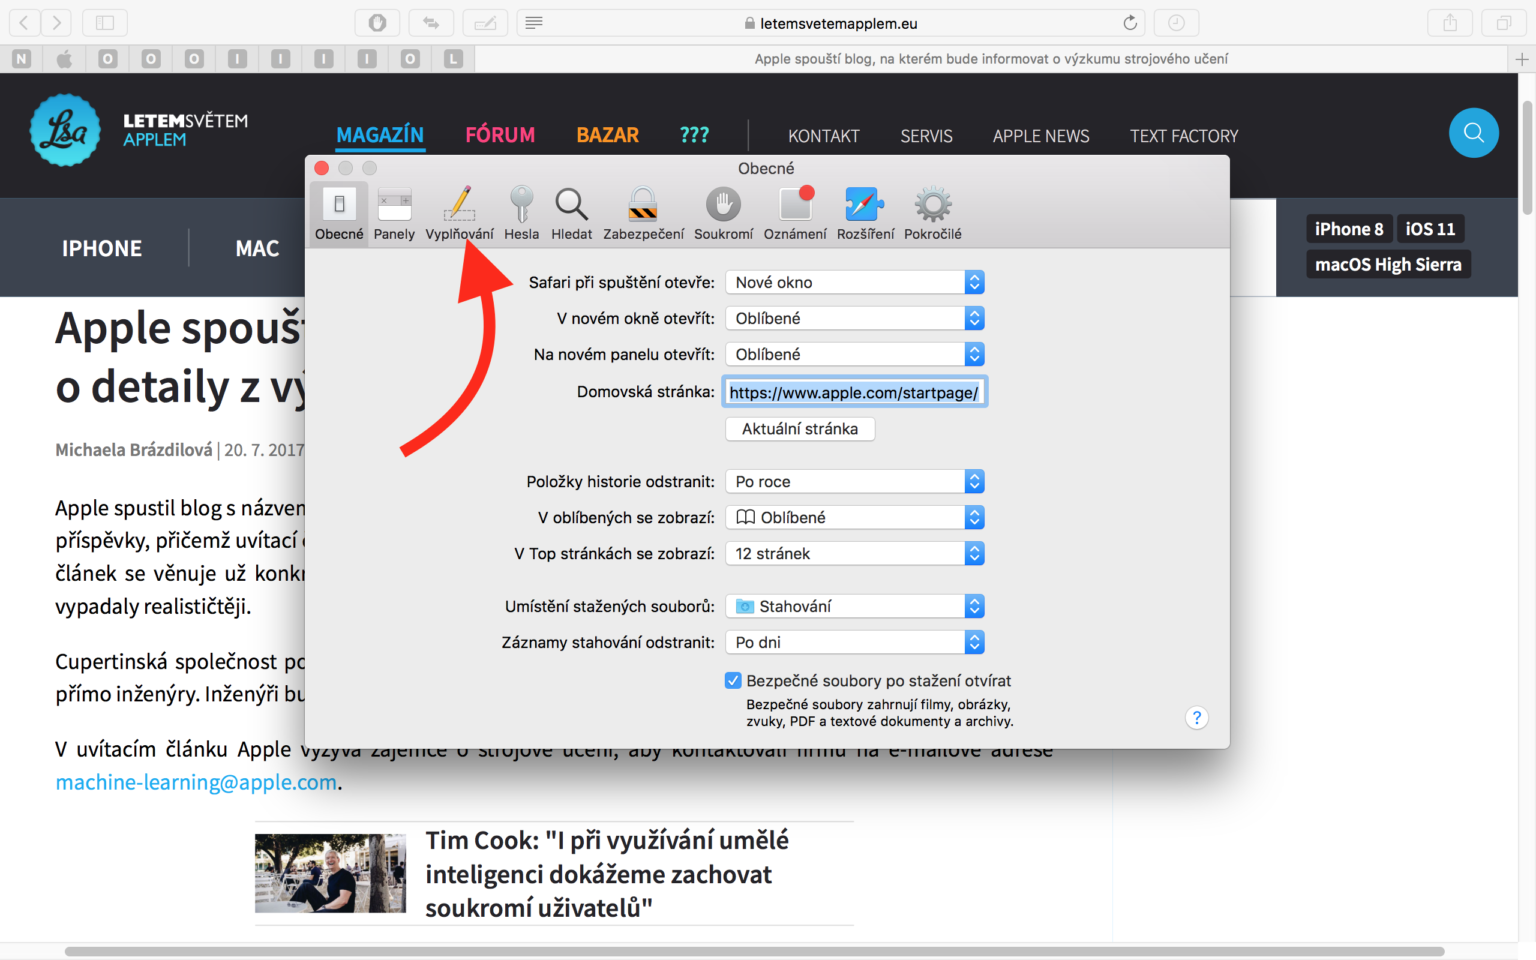This screenshot has height=960, width=1536.
Task: Open the Soukromí preferences pane
Action: click(723, 213)
